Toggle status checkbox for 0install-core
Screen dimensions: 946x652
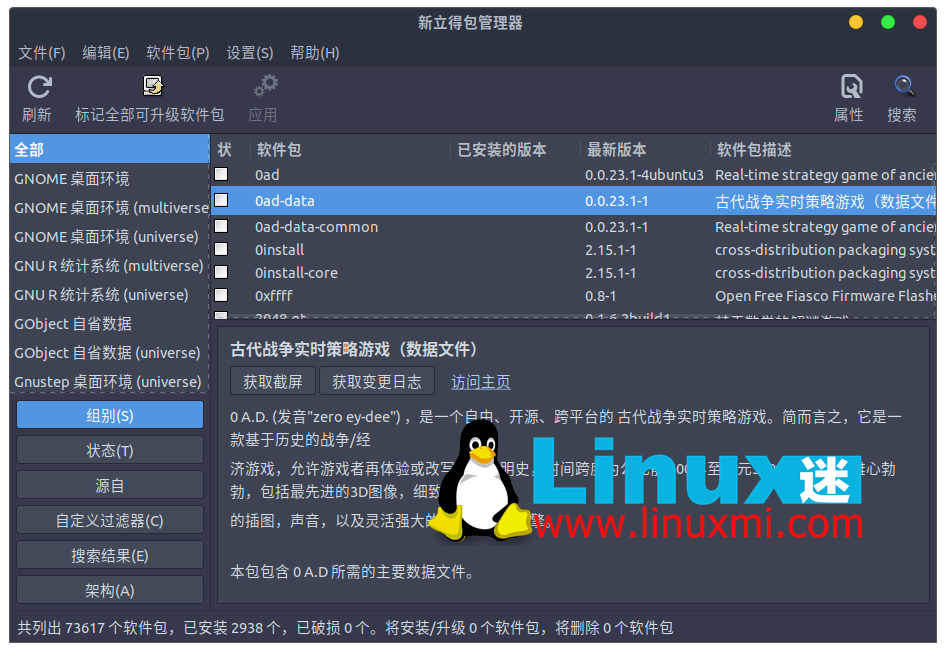pos(221,272)
